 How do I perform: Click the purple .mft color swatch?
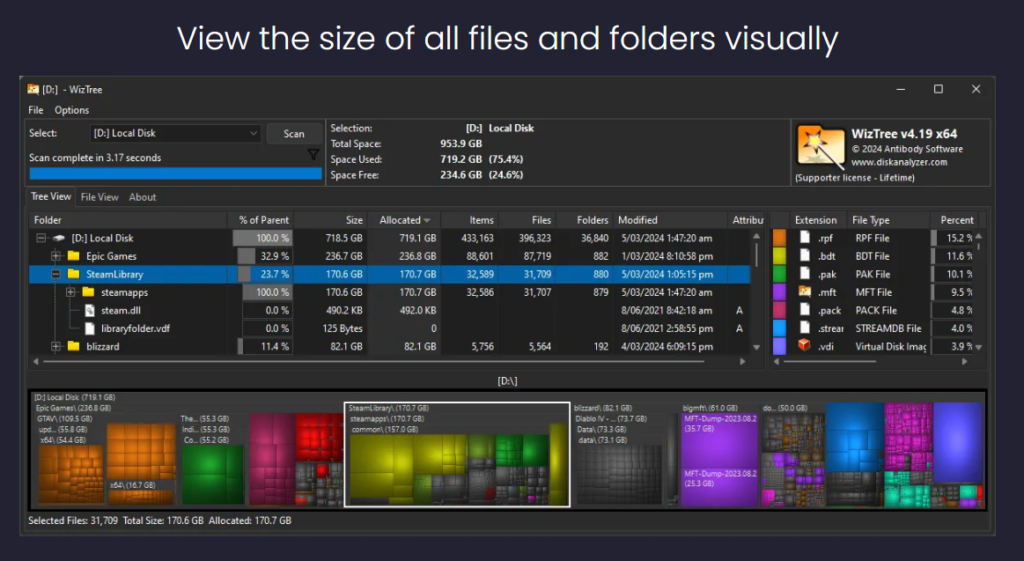click(779, 292)
